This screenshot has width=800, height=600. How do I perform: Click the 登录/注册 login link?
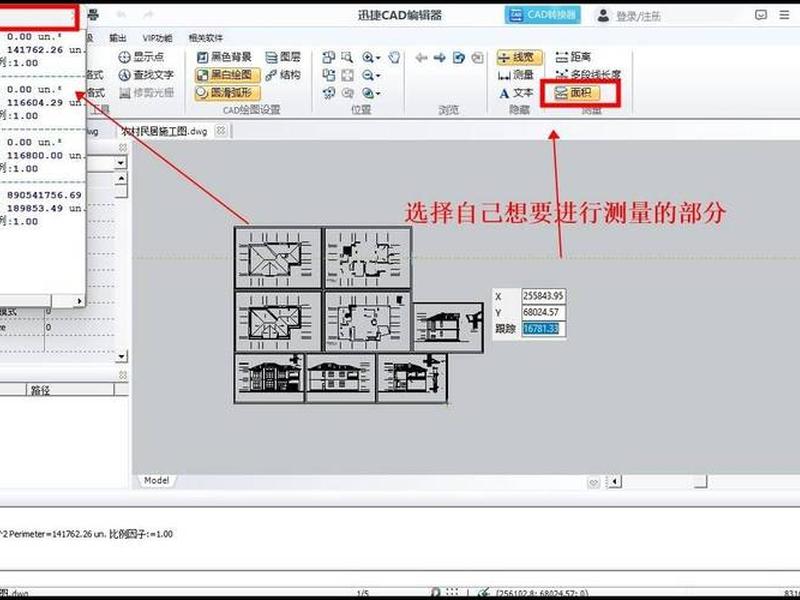tap(638, 16)
